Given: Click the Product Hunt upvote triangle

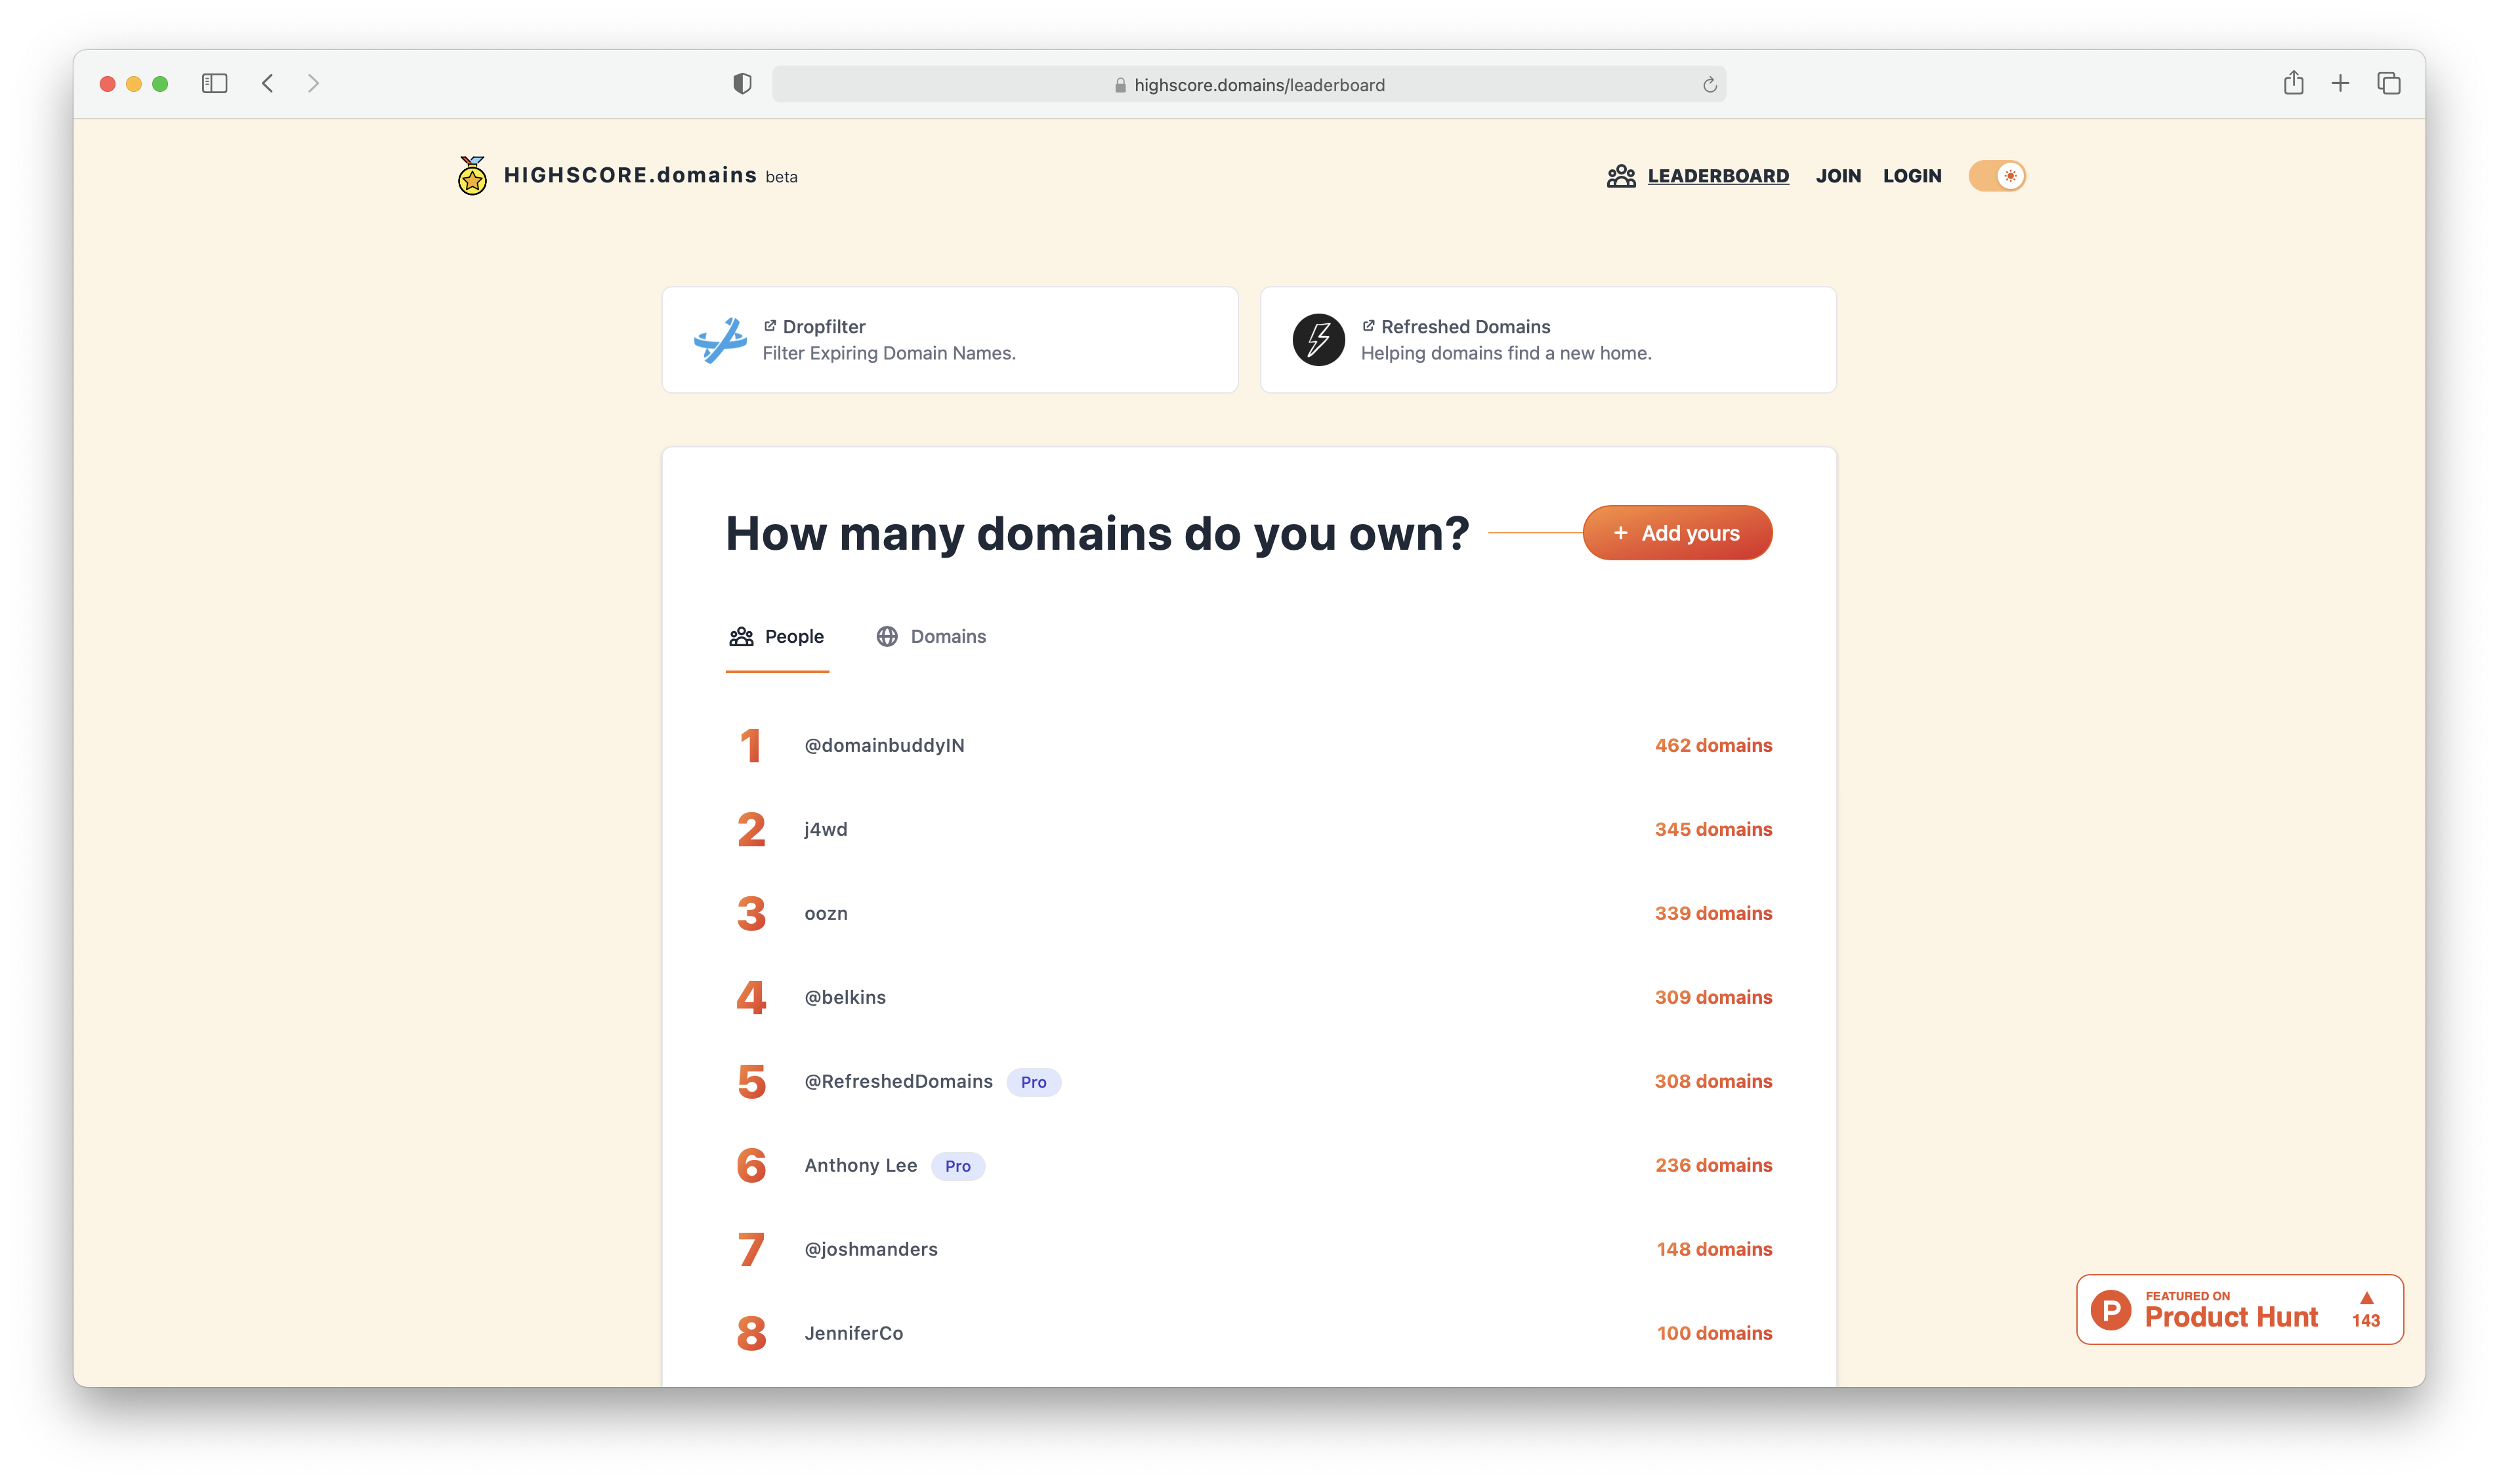Looking at the screenshot, I should (2366, 1297).
